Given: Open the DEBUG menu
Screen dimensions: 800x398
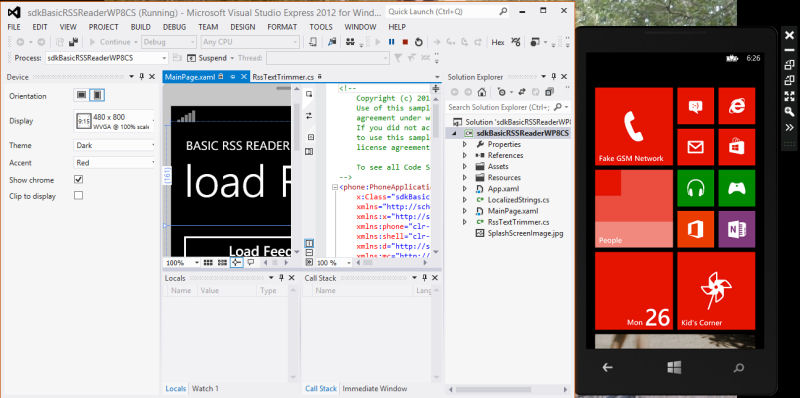Looking at the screenshot, I should (x=174, y=27).
